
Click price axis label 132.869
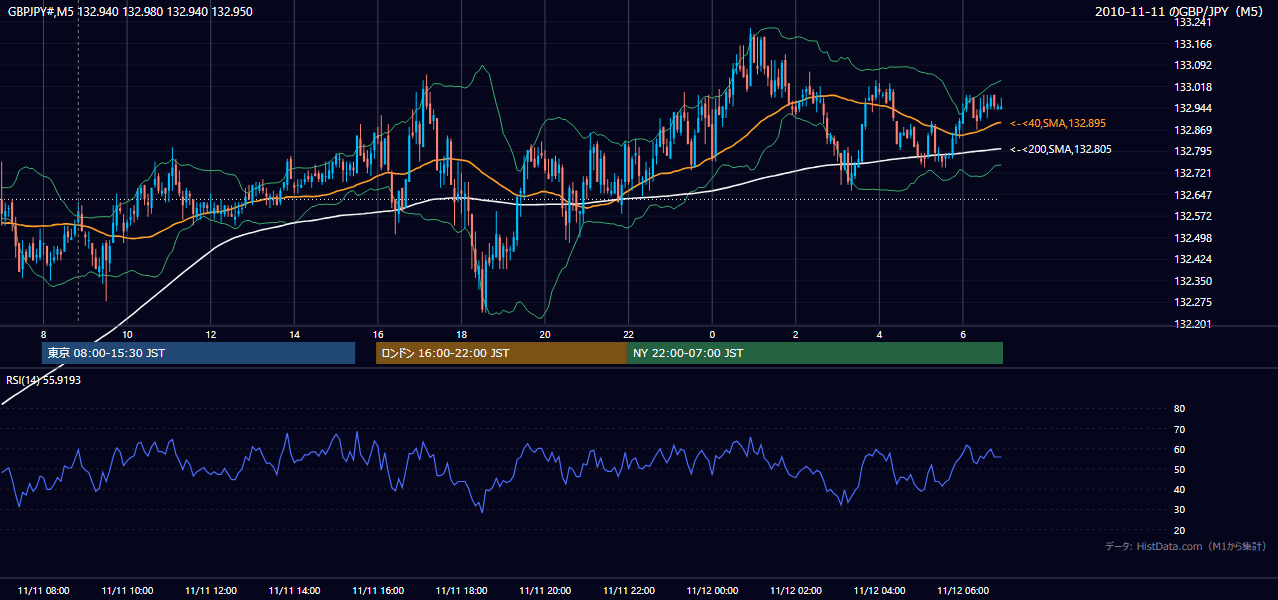point(1194,130)
